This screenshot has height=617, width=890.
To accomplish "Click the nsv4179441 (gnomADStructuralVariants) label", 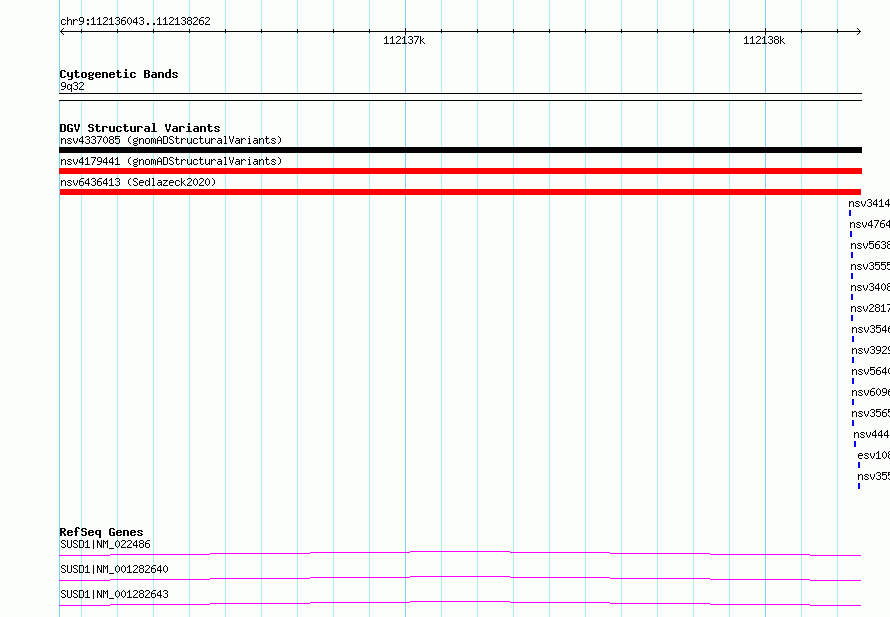I will (x=171, y=161).
